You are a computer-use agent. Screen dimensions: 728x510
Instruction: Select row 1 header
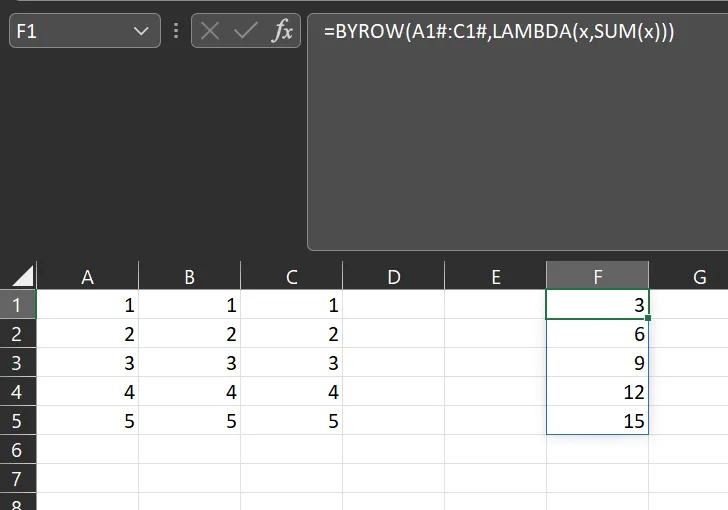pos(18,305)
